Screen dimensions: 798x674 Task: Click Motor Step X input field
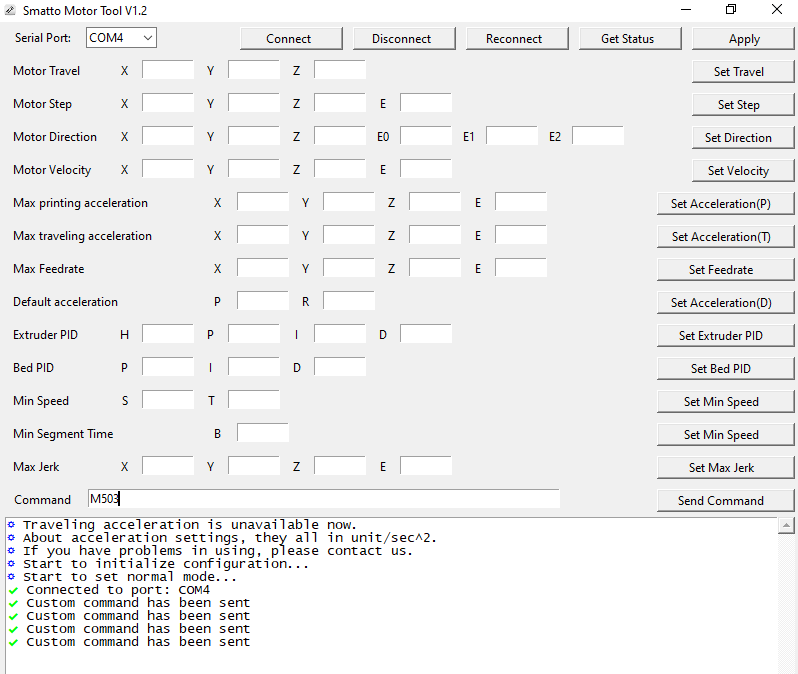(168, 103)
